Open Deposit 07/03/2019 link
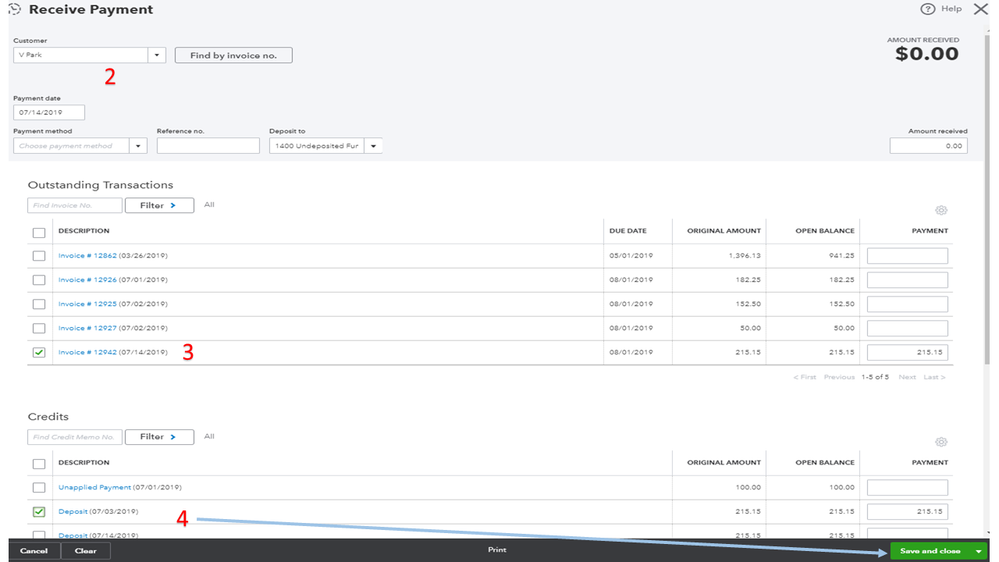The height and width of the screenshot is (562, 999). click(73, 512)
